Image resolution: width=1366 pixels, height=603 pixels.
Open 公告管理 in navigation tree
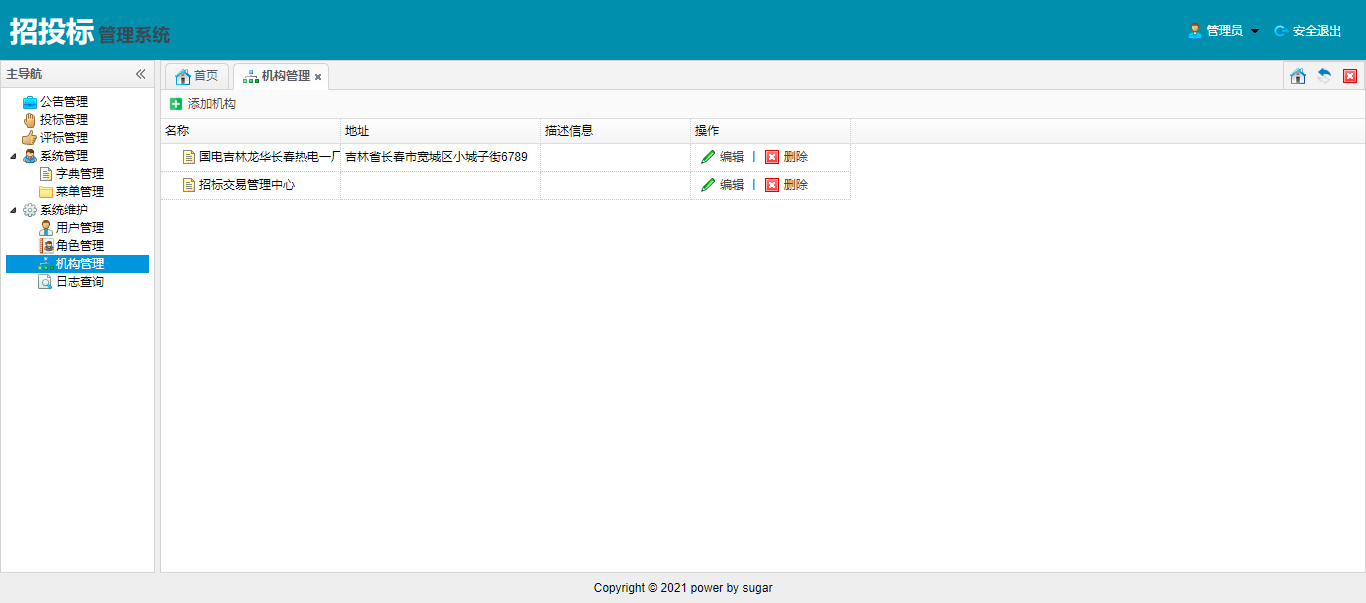tap(64, 102)
